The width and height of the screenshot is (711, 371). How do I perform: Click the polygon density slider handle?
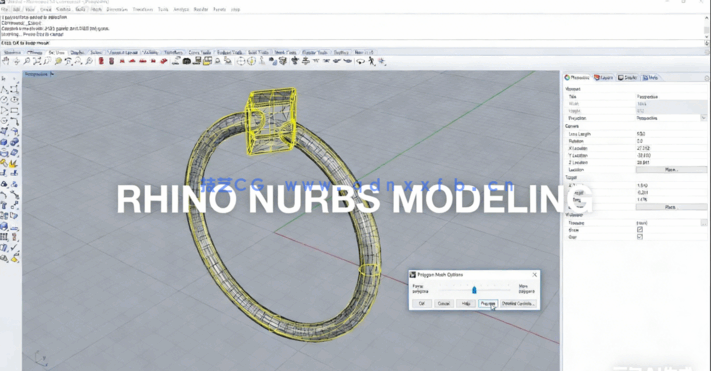474,289
